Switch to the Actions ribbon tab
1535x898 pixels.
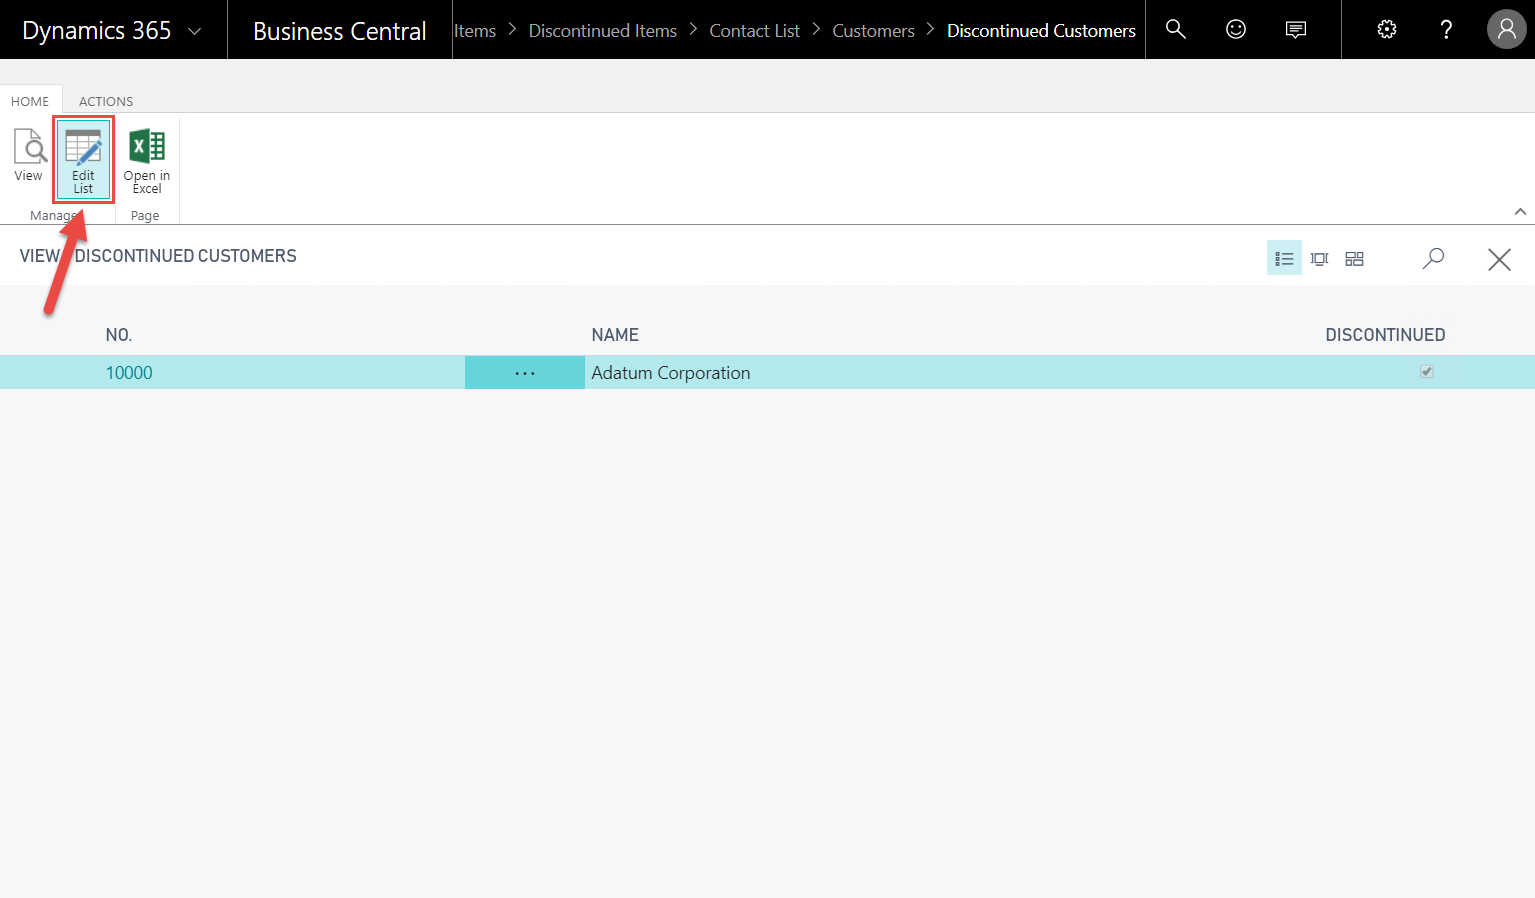point(106,101)
